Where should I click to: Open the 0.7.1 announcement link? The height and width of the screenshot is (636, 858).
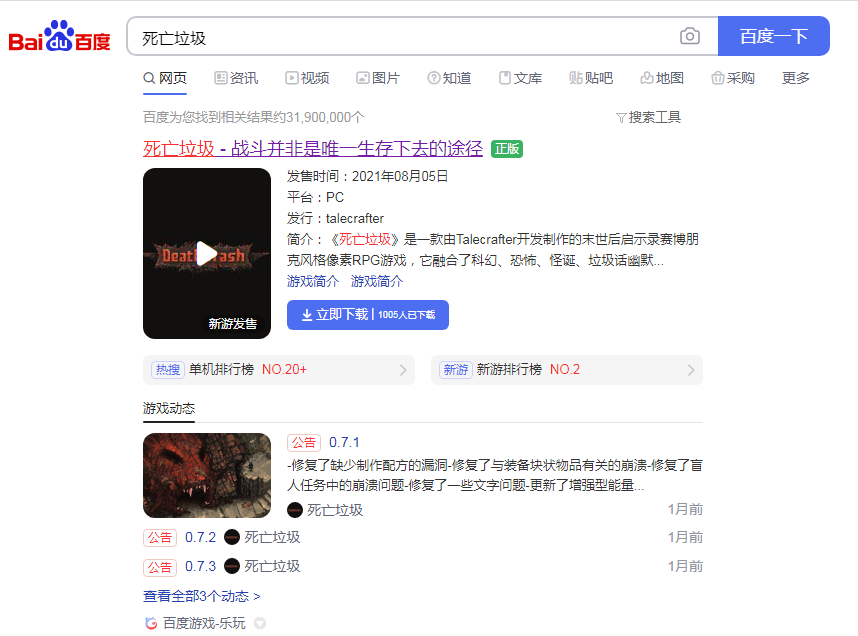(x=344, y=442)
